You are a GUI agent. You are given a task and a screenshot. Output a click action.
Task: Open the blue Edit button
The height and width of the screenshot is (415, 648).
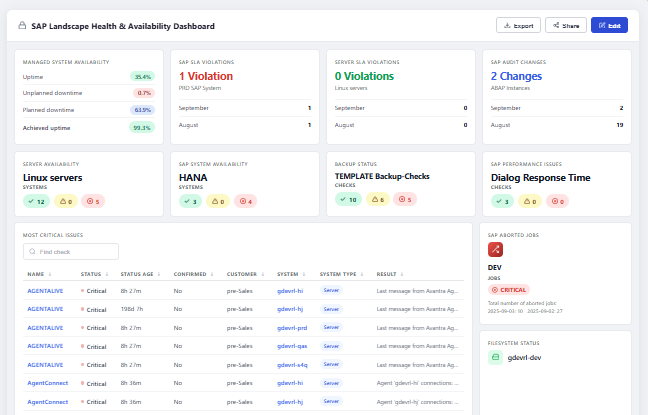609,25
